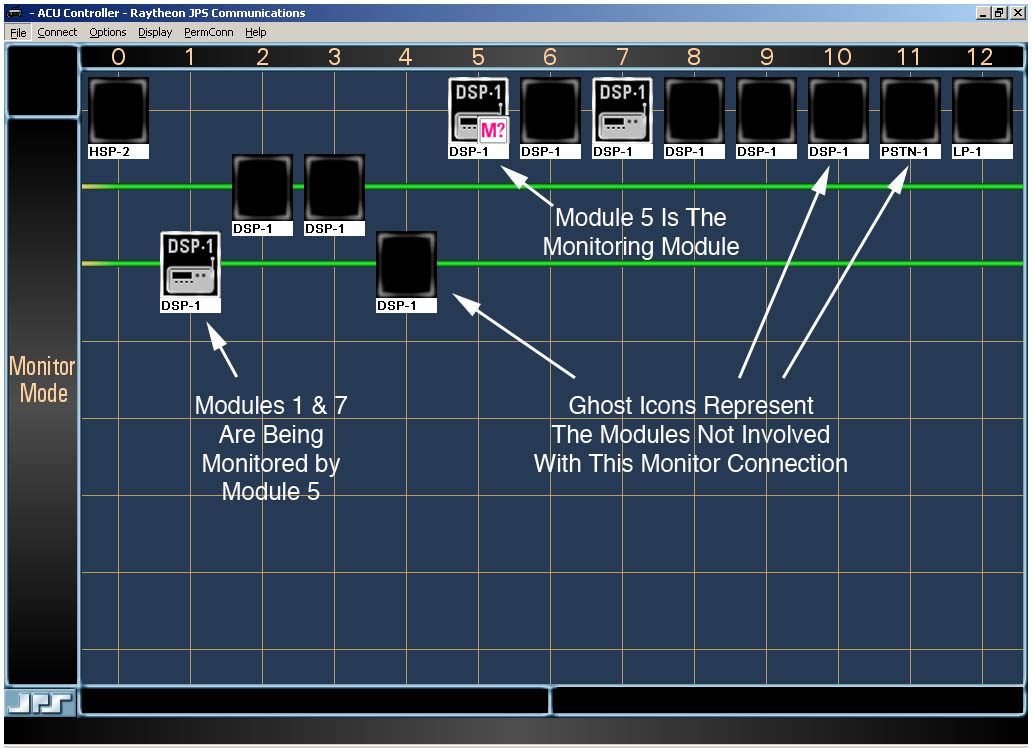Open the PermConn menu
The height and width of the screenshot is (748, 1032).
tap(208, 32)
